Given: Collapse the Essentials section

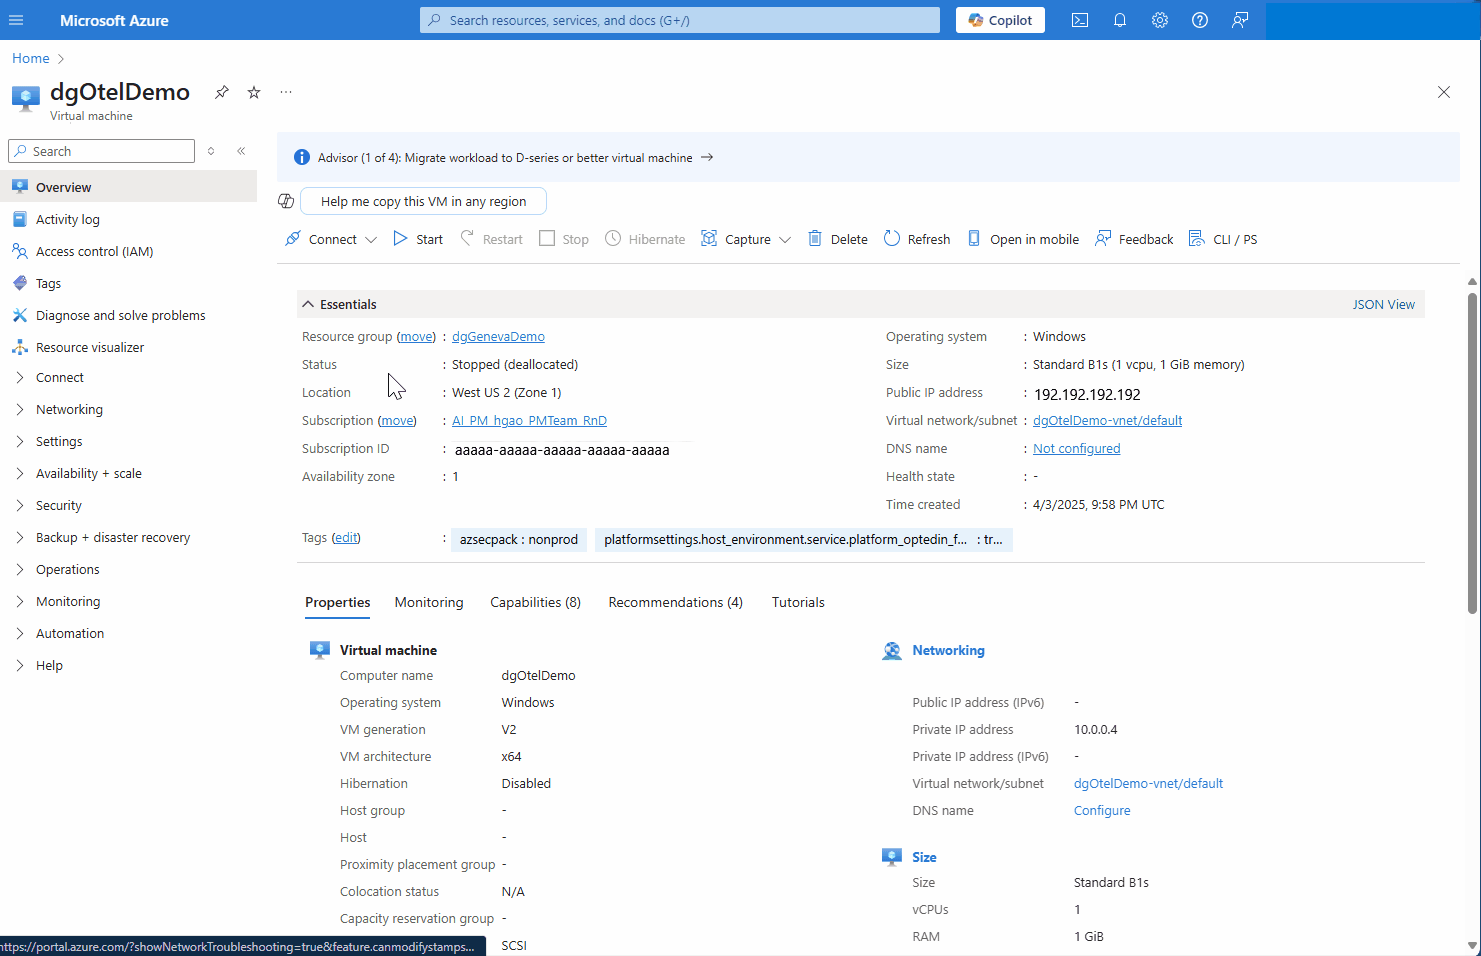Looking at the screenshot, I should click(x=308, y=304).
